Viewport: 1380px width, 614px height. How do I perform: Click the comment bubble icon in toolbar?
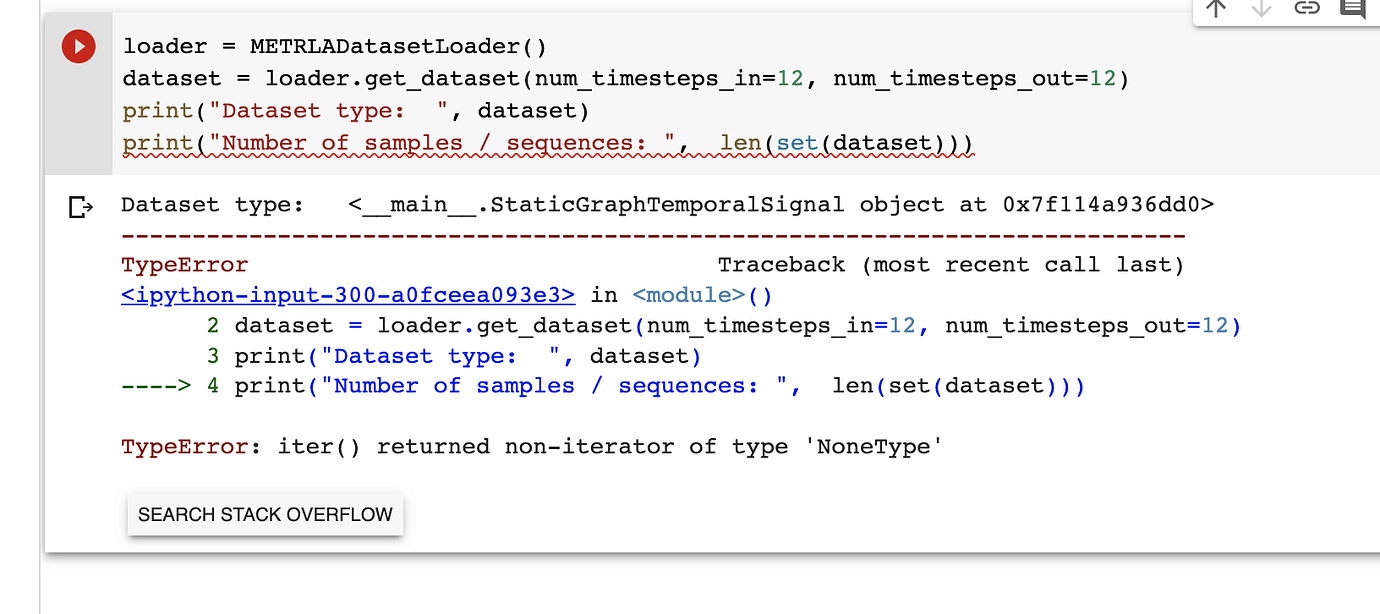(1353, 9)
